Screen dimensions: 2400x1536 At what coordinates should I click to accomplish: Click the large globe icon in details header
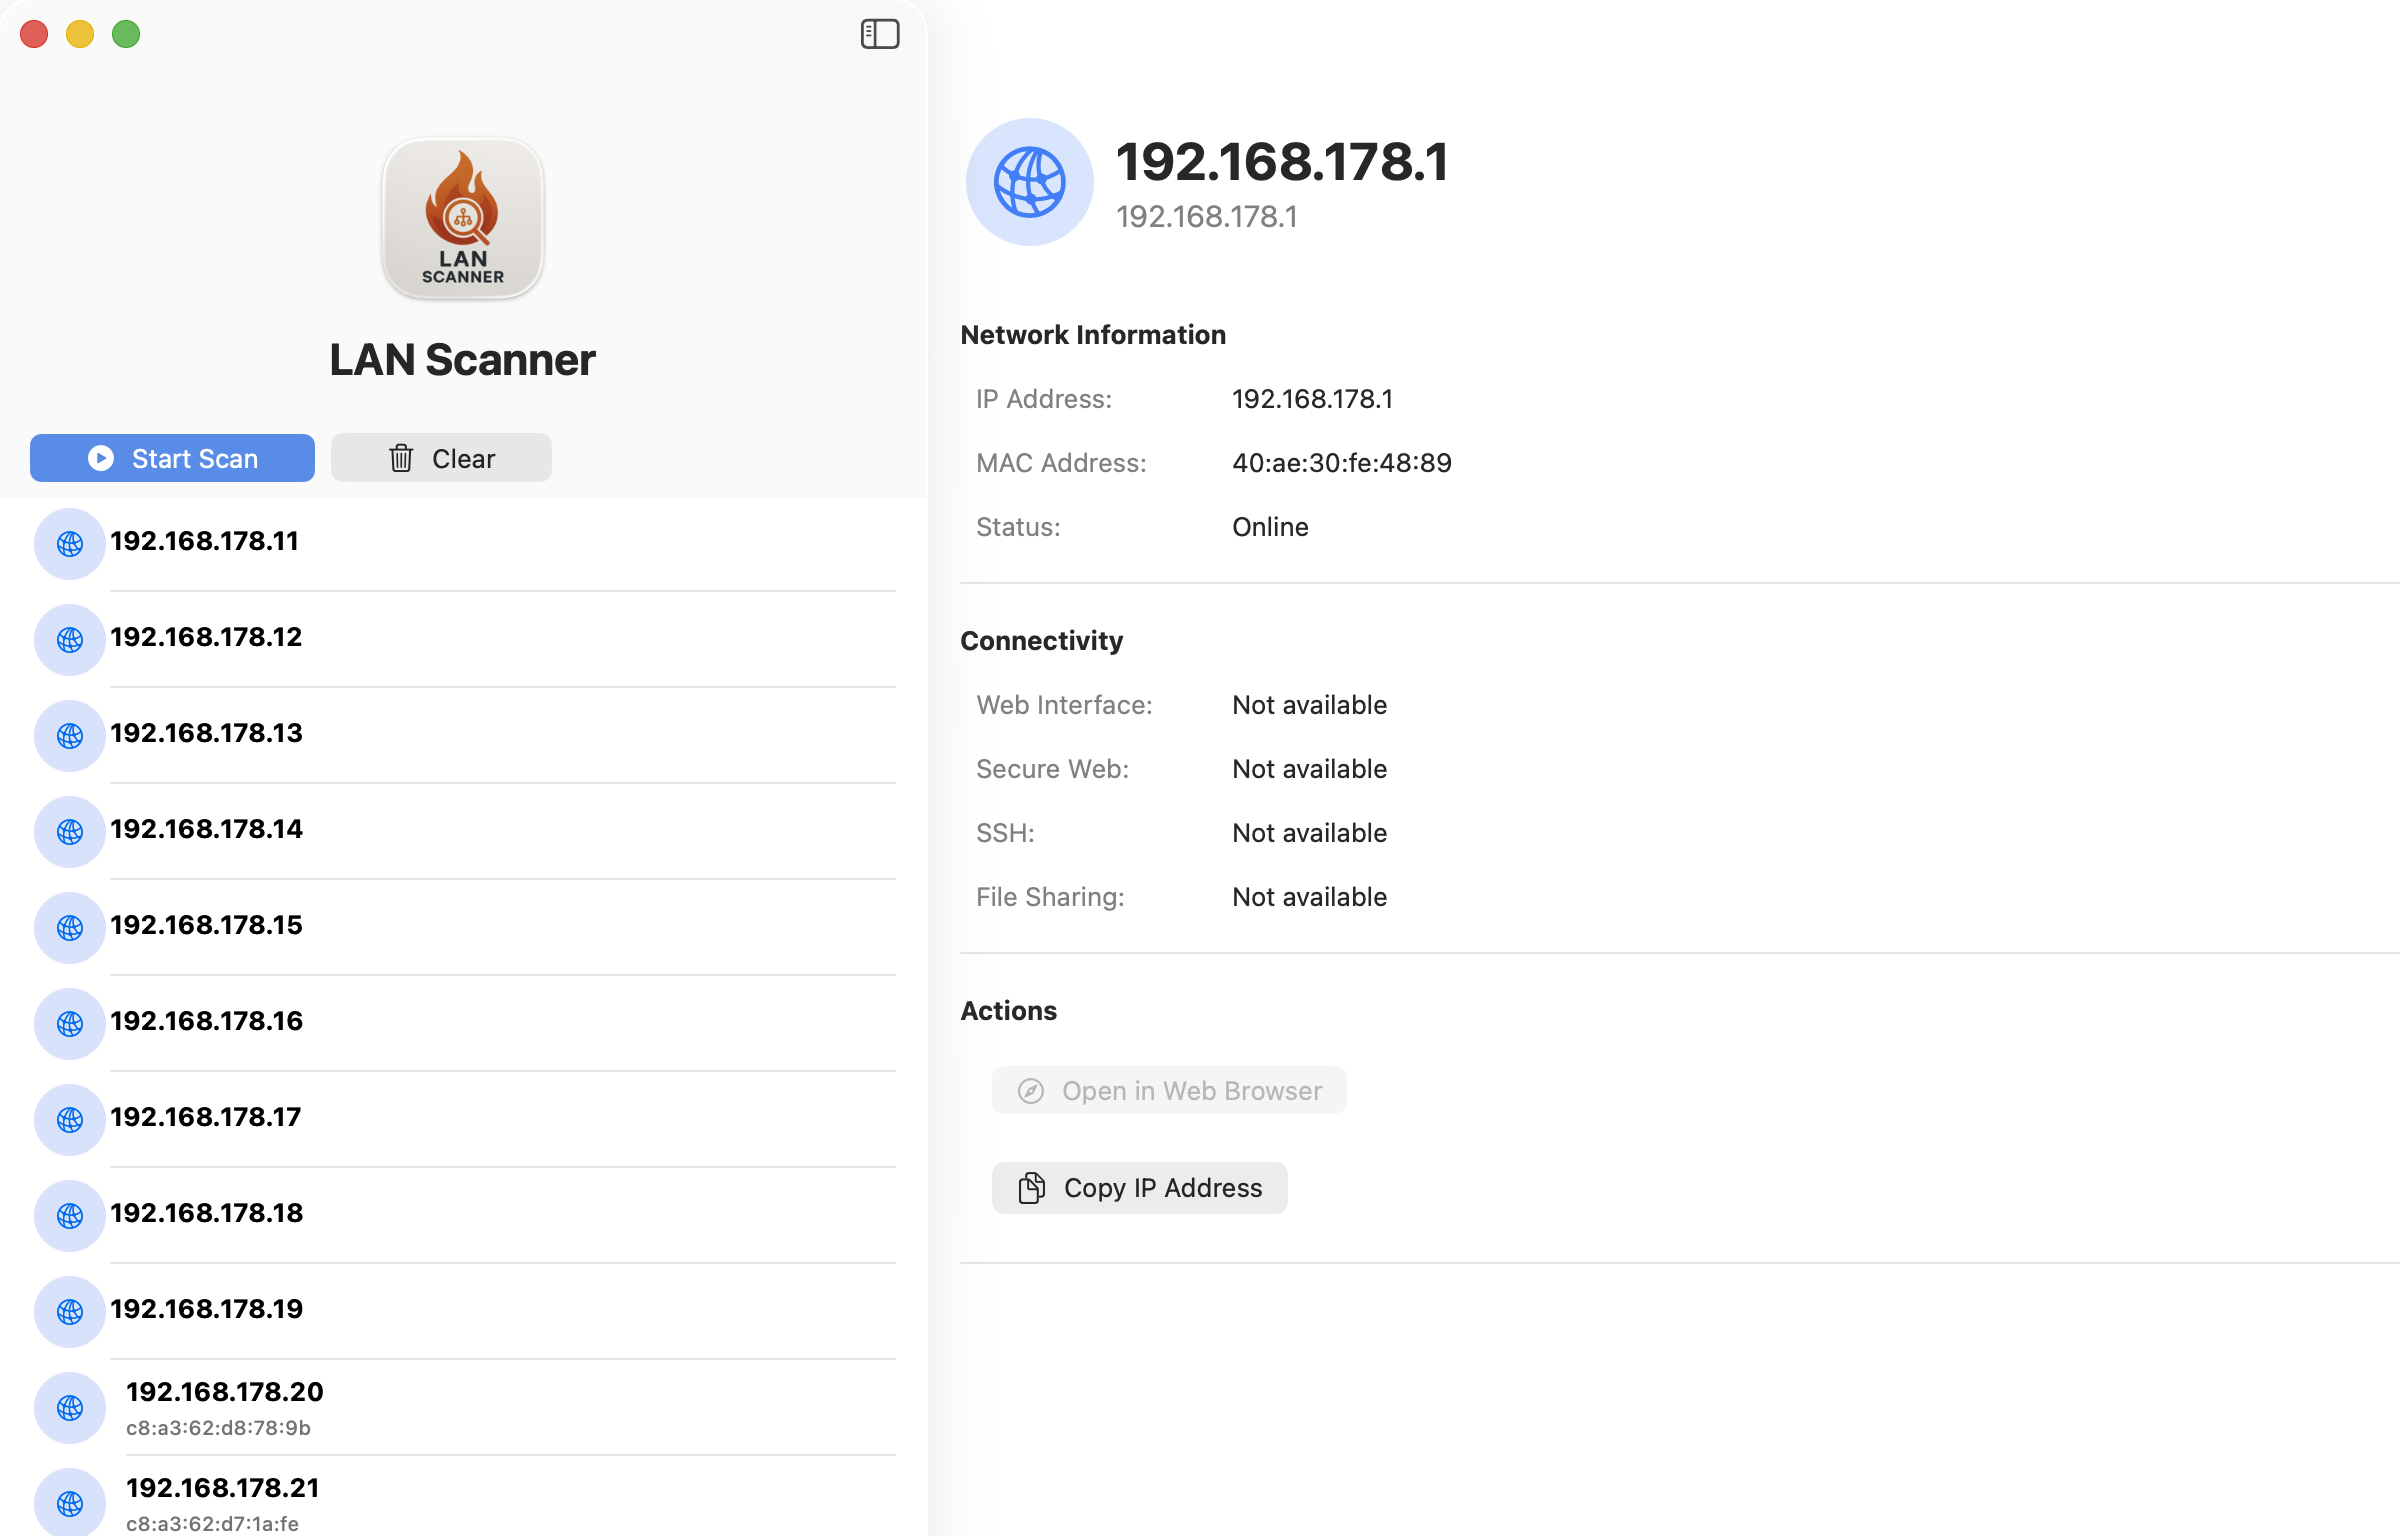click(1029, 182)
